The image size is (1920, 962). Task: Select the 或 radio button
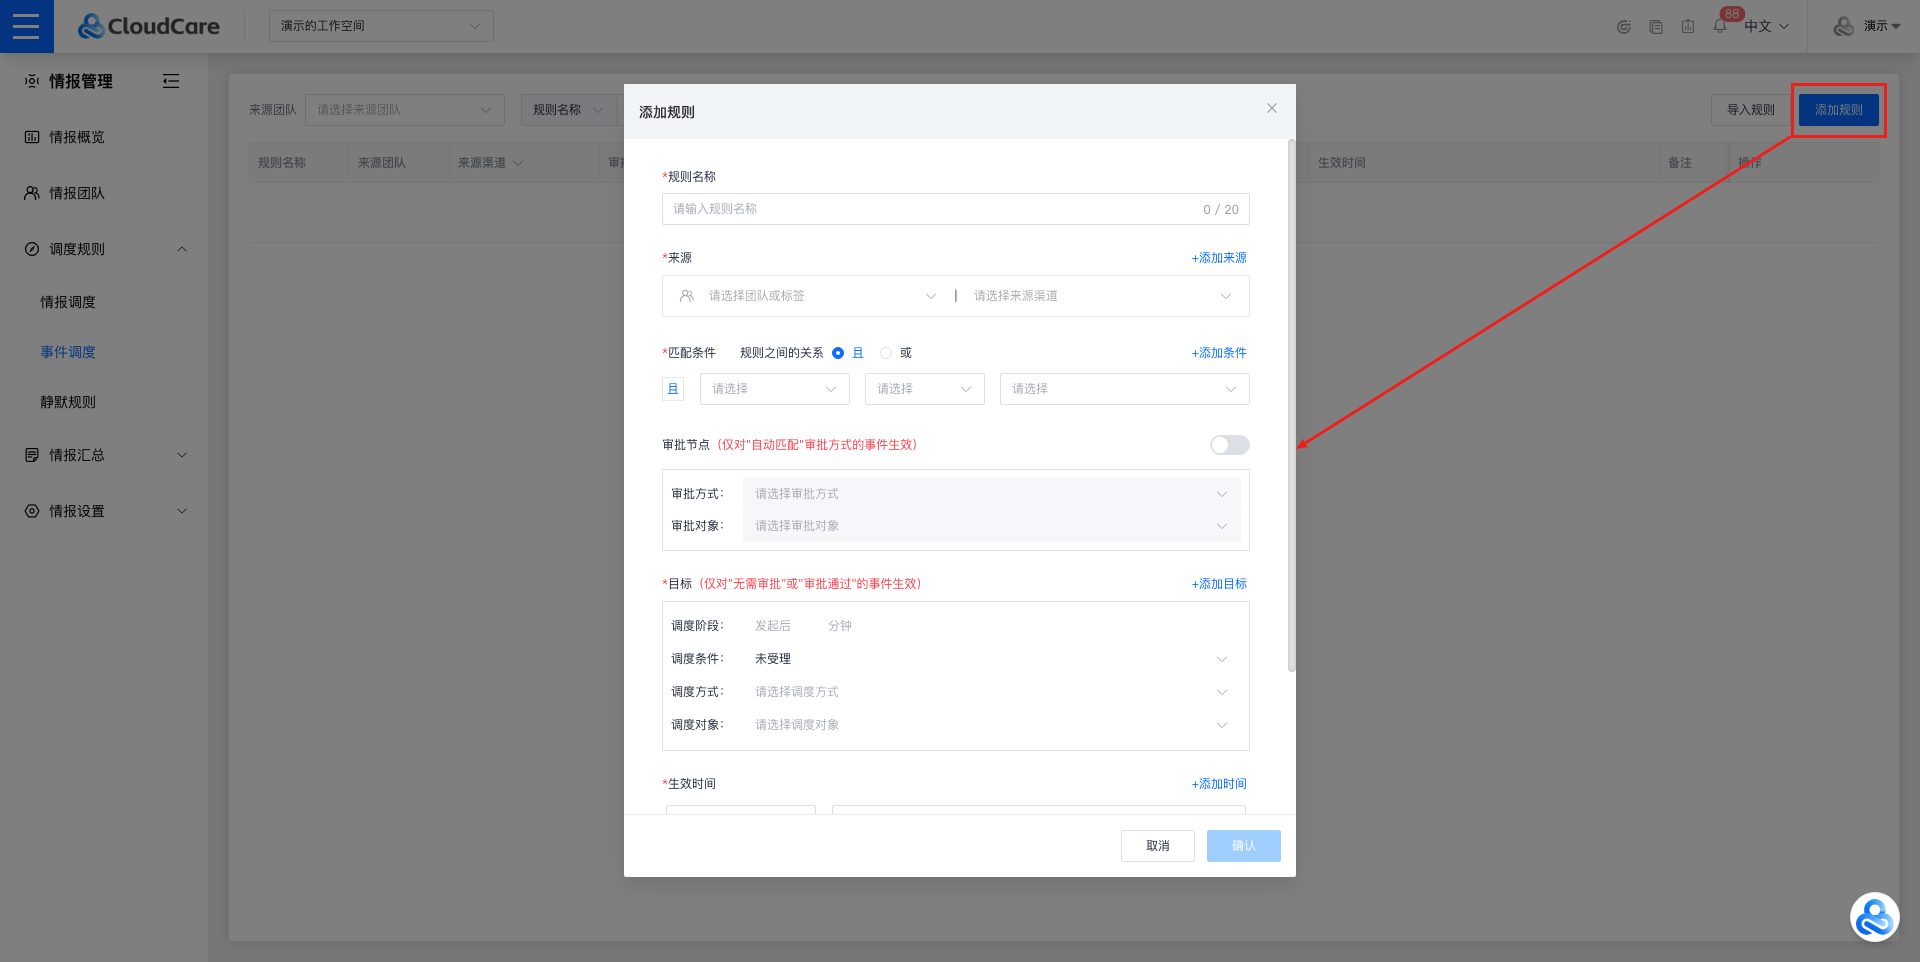[886, 353]
